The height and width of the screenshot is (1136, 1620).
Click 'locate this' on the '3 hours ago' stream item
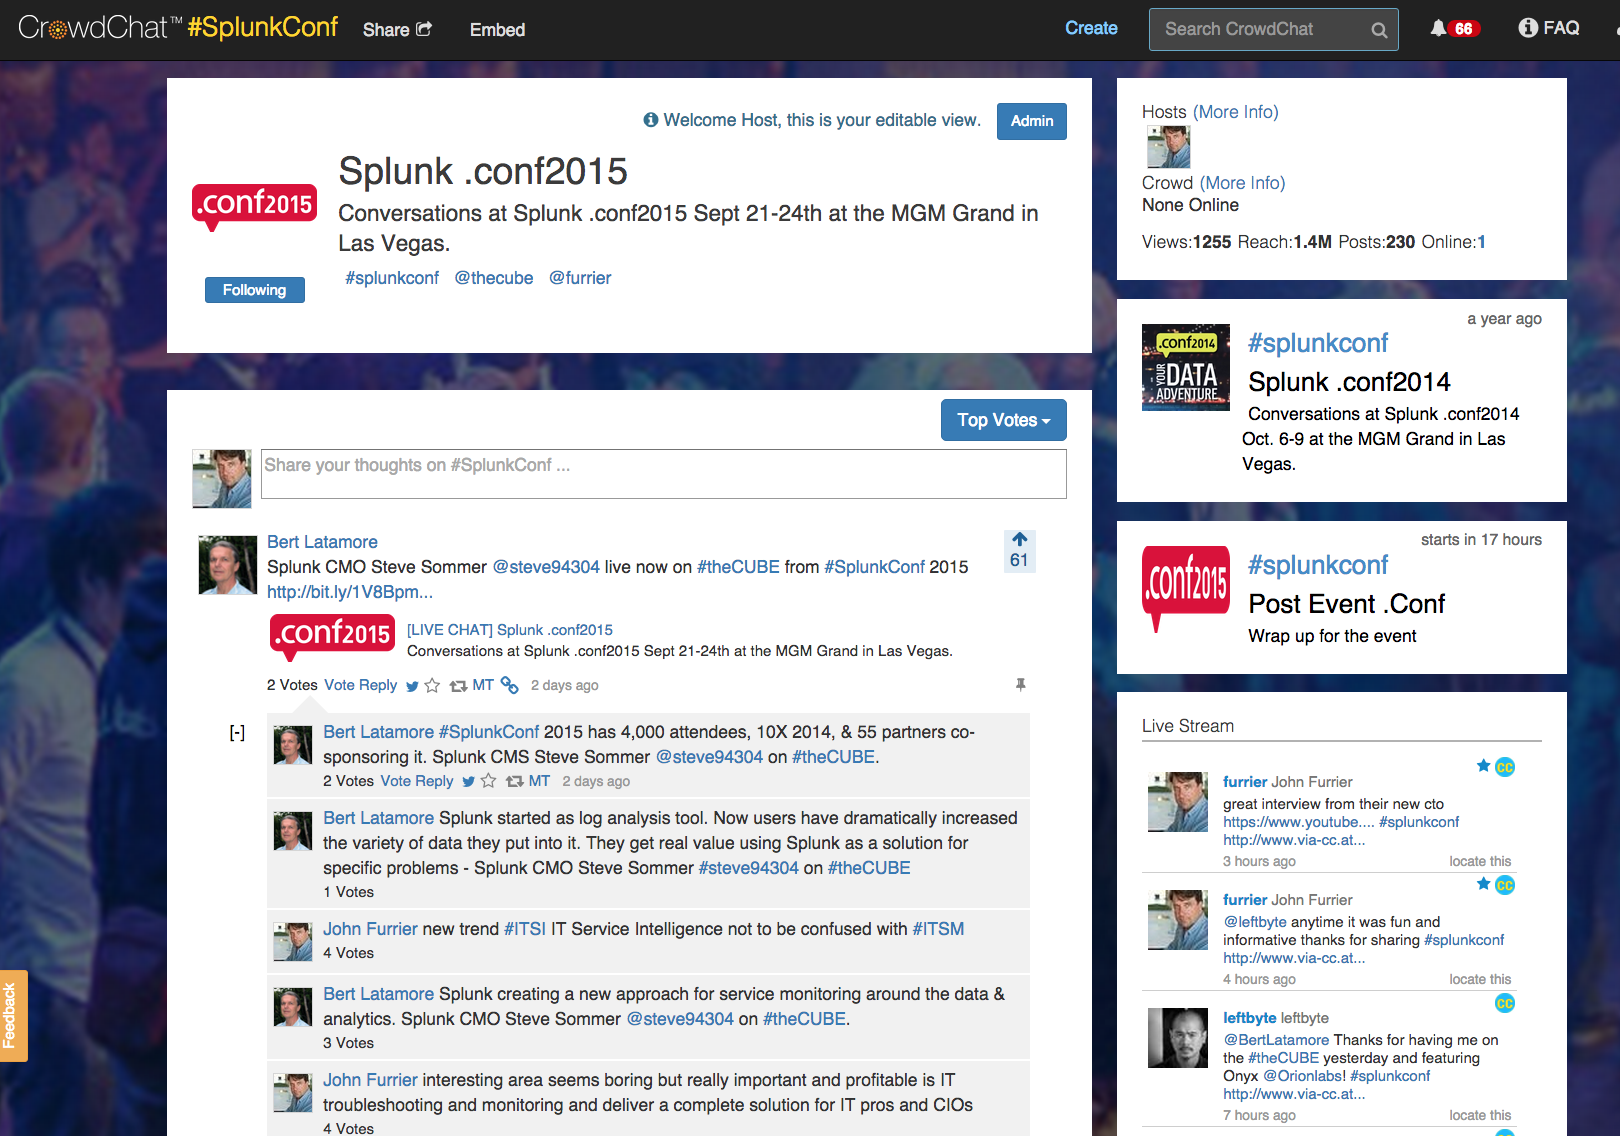[1481, 861]
